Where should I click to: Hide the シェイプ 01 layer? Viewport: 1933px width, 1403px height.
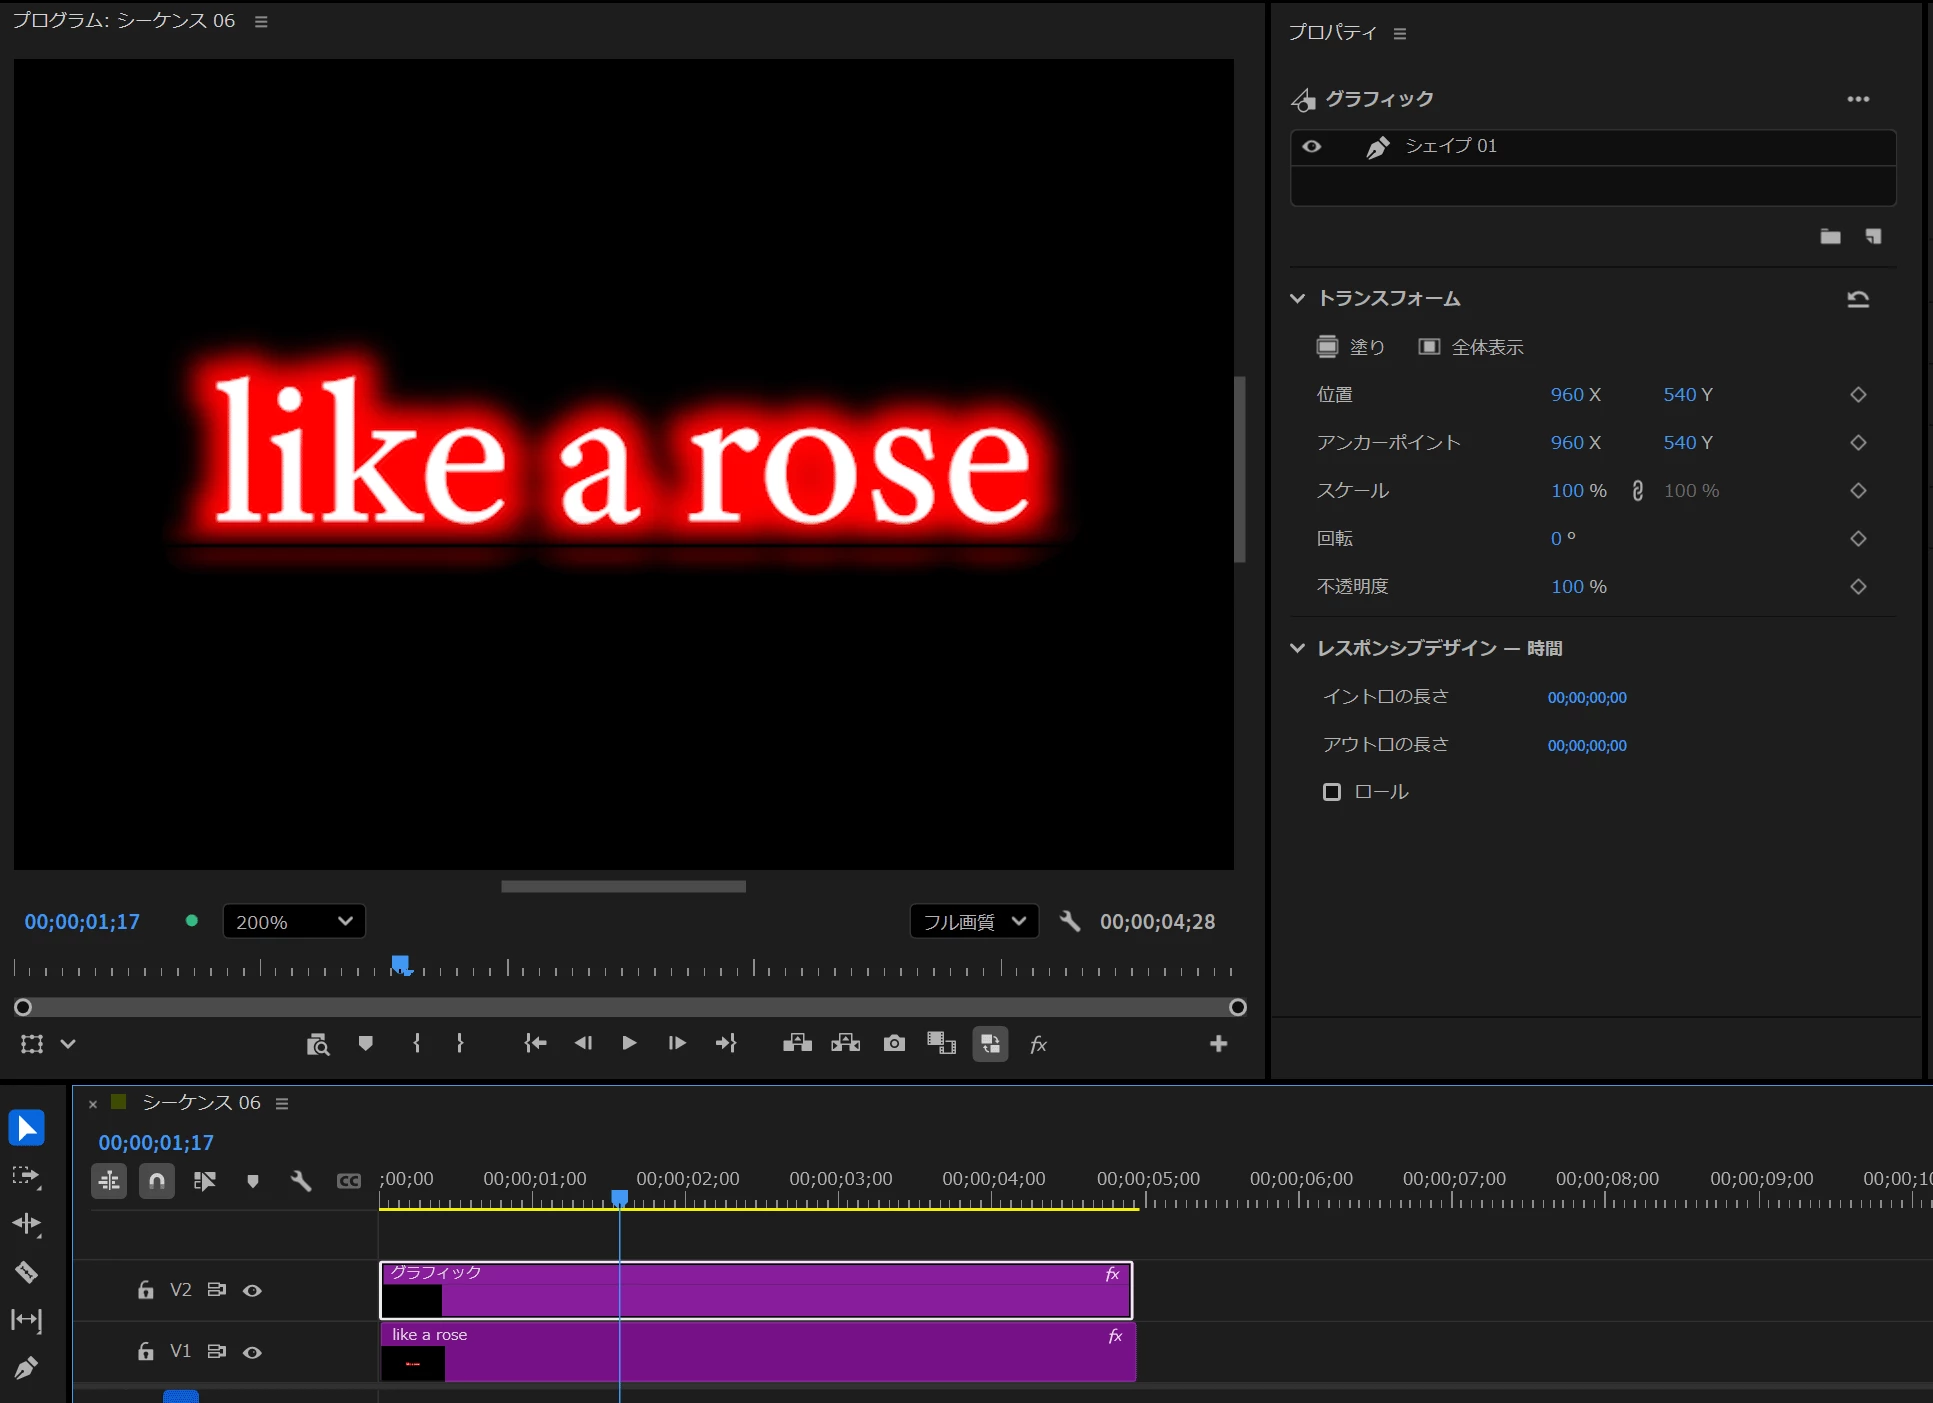tap(1312, 146)
